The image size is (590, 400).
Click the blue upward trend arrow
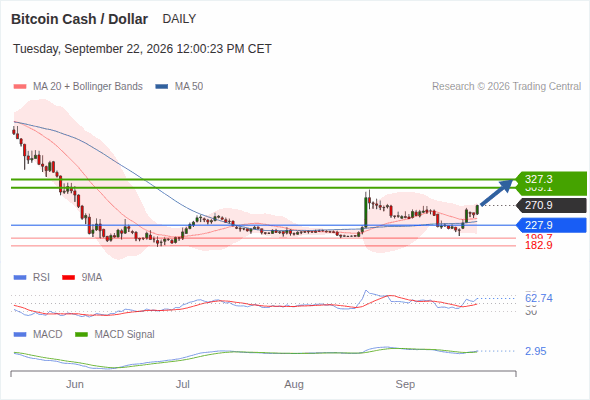point(497,192)
